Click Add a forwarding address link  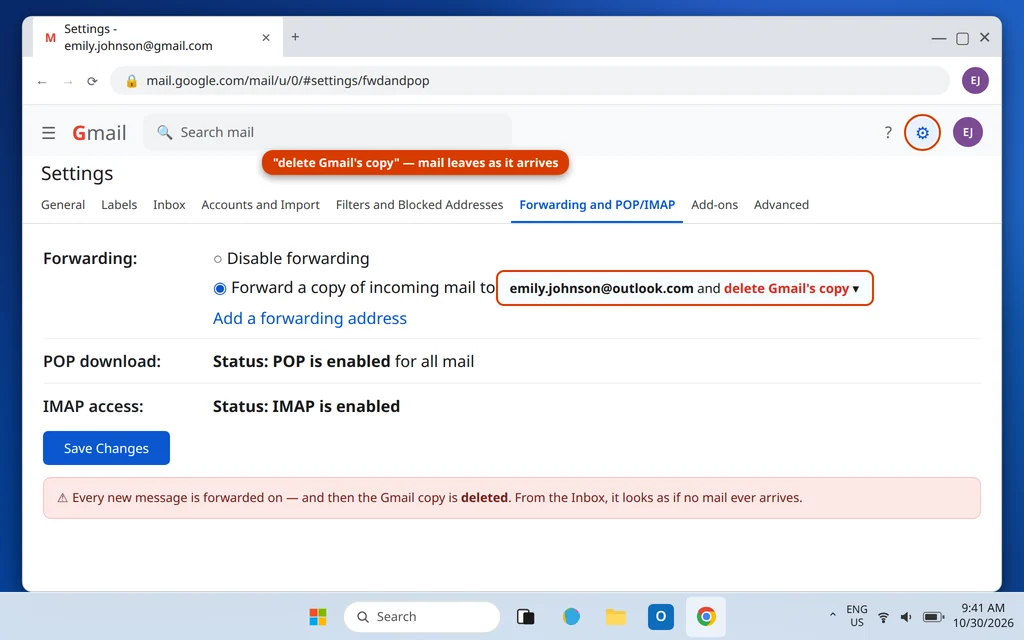click(x=310, y=318)
